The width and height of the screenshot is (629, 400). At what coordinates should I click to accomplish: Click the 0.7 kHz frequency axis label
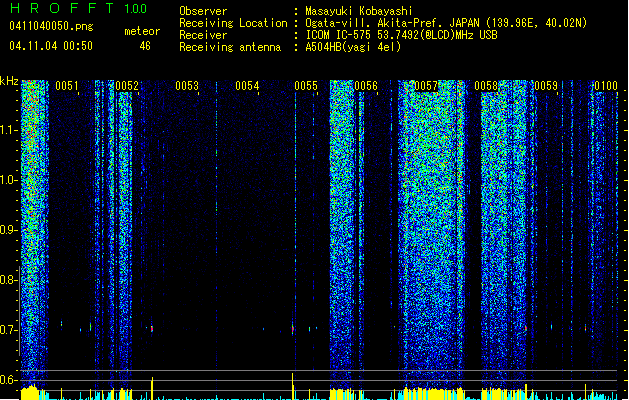point(8,330)
